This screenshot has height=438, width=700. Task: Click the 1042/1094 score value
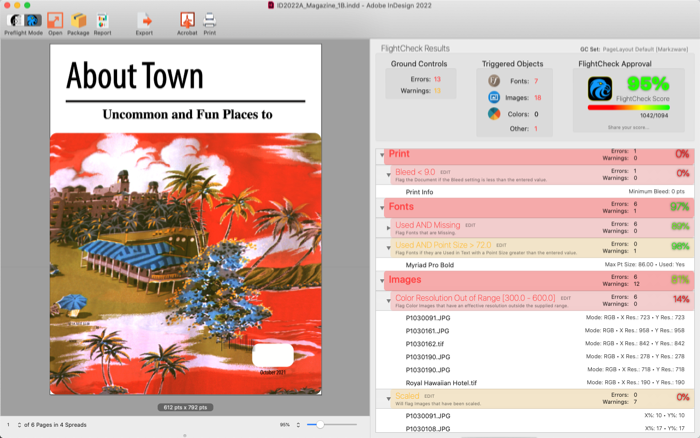(654, 116)
